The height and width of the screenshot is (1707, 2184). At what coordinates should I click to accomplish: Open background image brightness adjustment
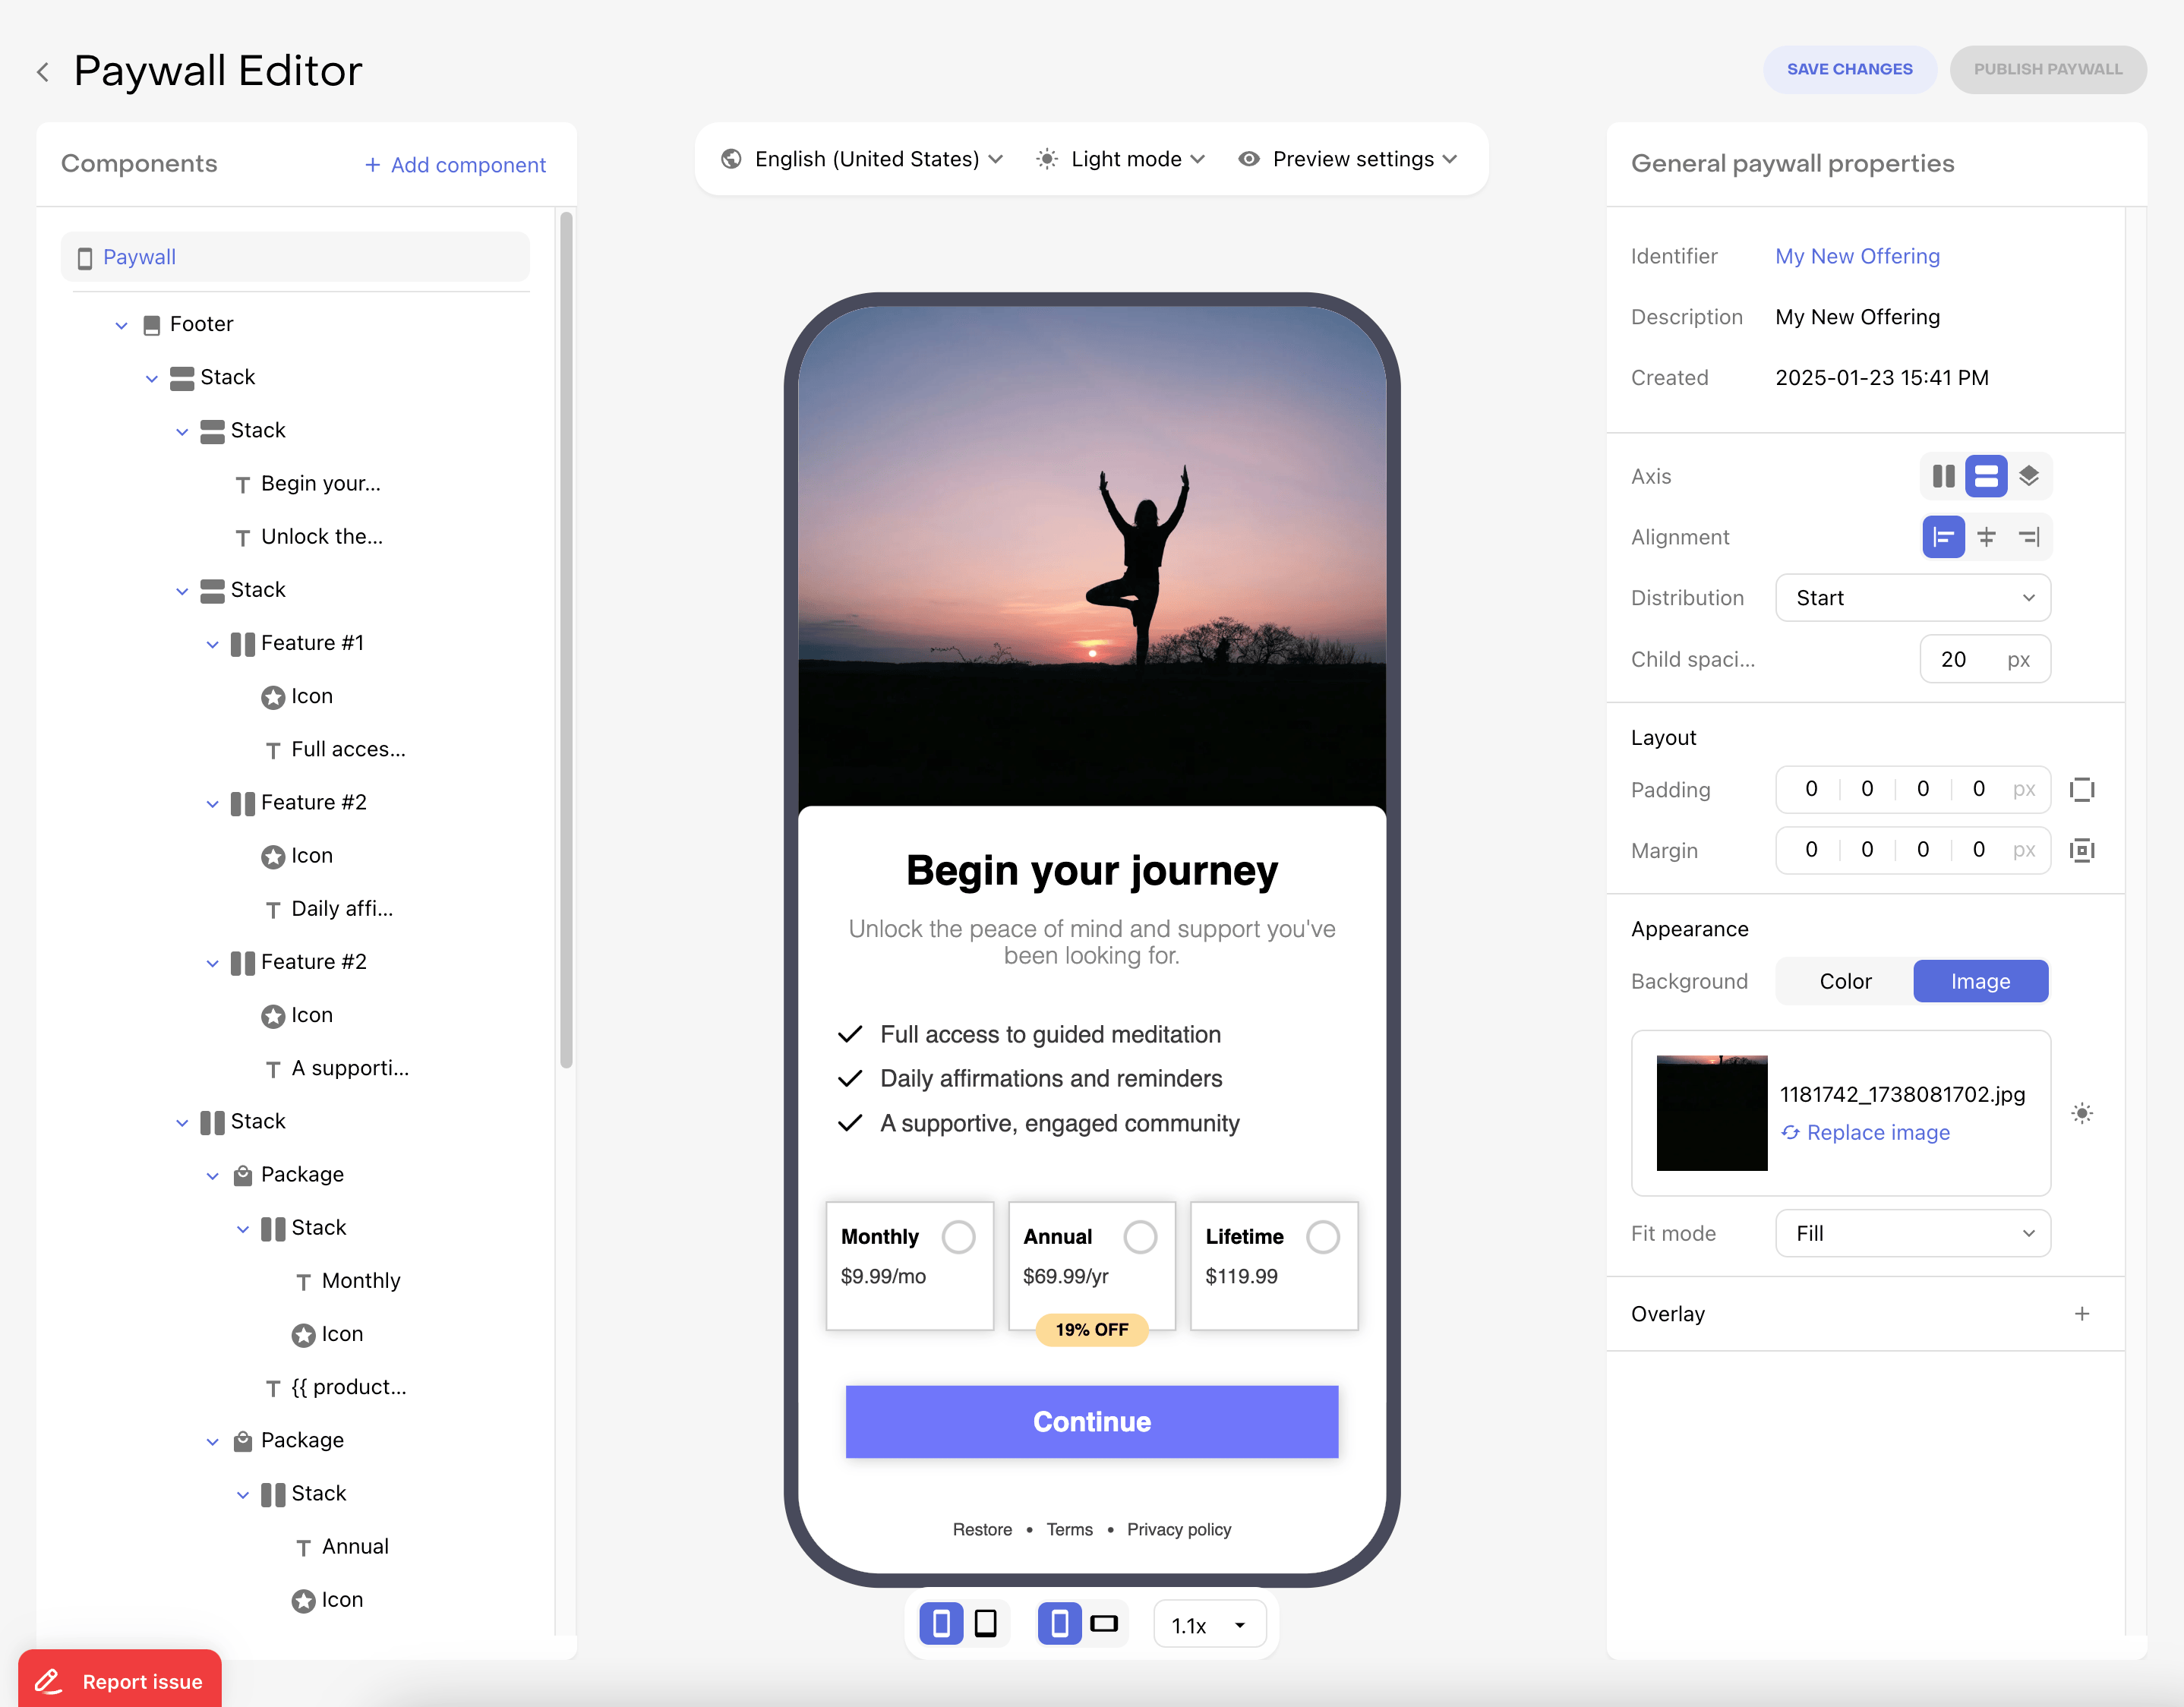2082,1113
